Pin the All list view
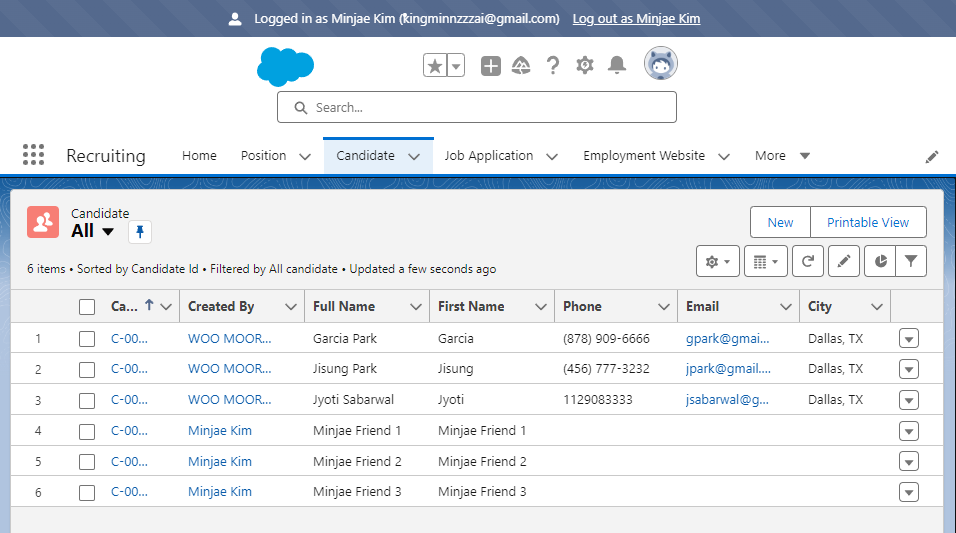956x533 pixels. 140,232
